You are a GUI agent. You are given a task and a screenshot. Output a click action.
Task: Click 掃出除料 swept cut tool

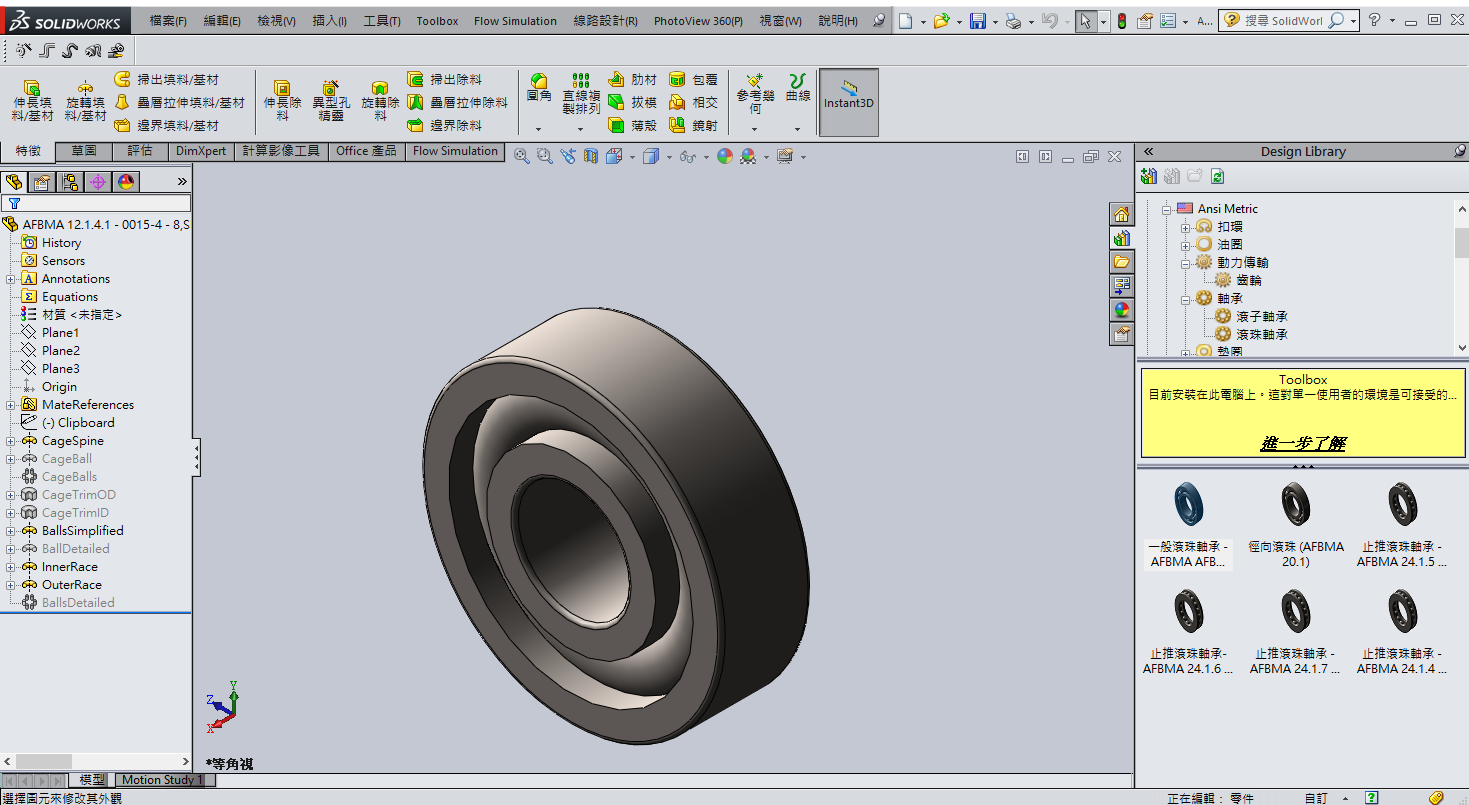click(445, 79)
